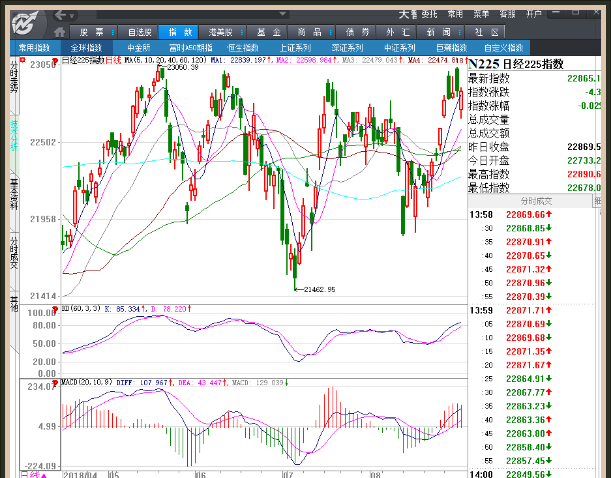Open the dots submenu beside 新闻 tab
Screen dimensions: 611x478
point(460,32)
